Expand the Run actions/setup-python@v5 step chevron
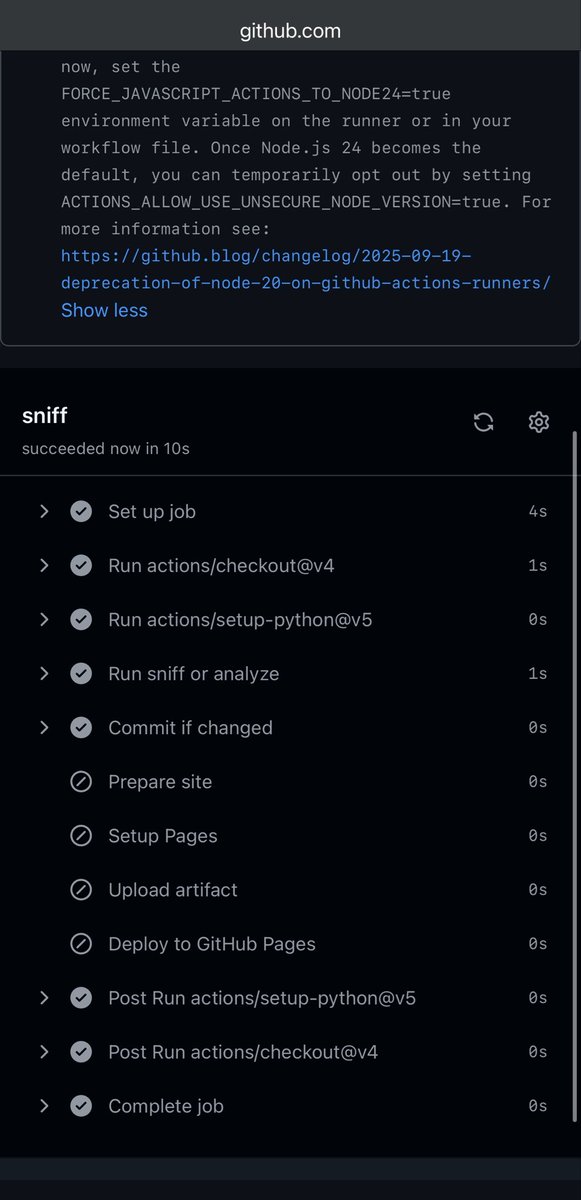 coord(44,620)
